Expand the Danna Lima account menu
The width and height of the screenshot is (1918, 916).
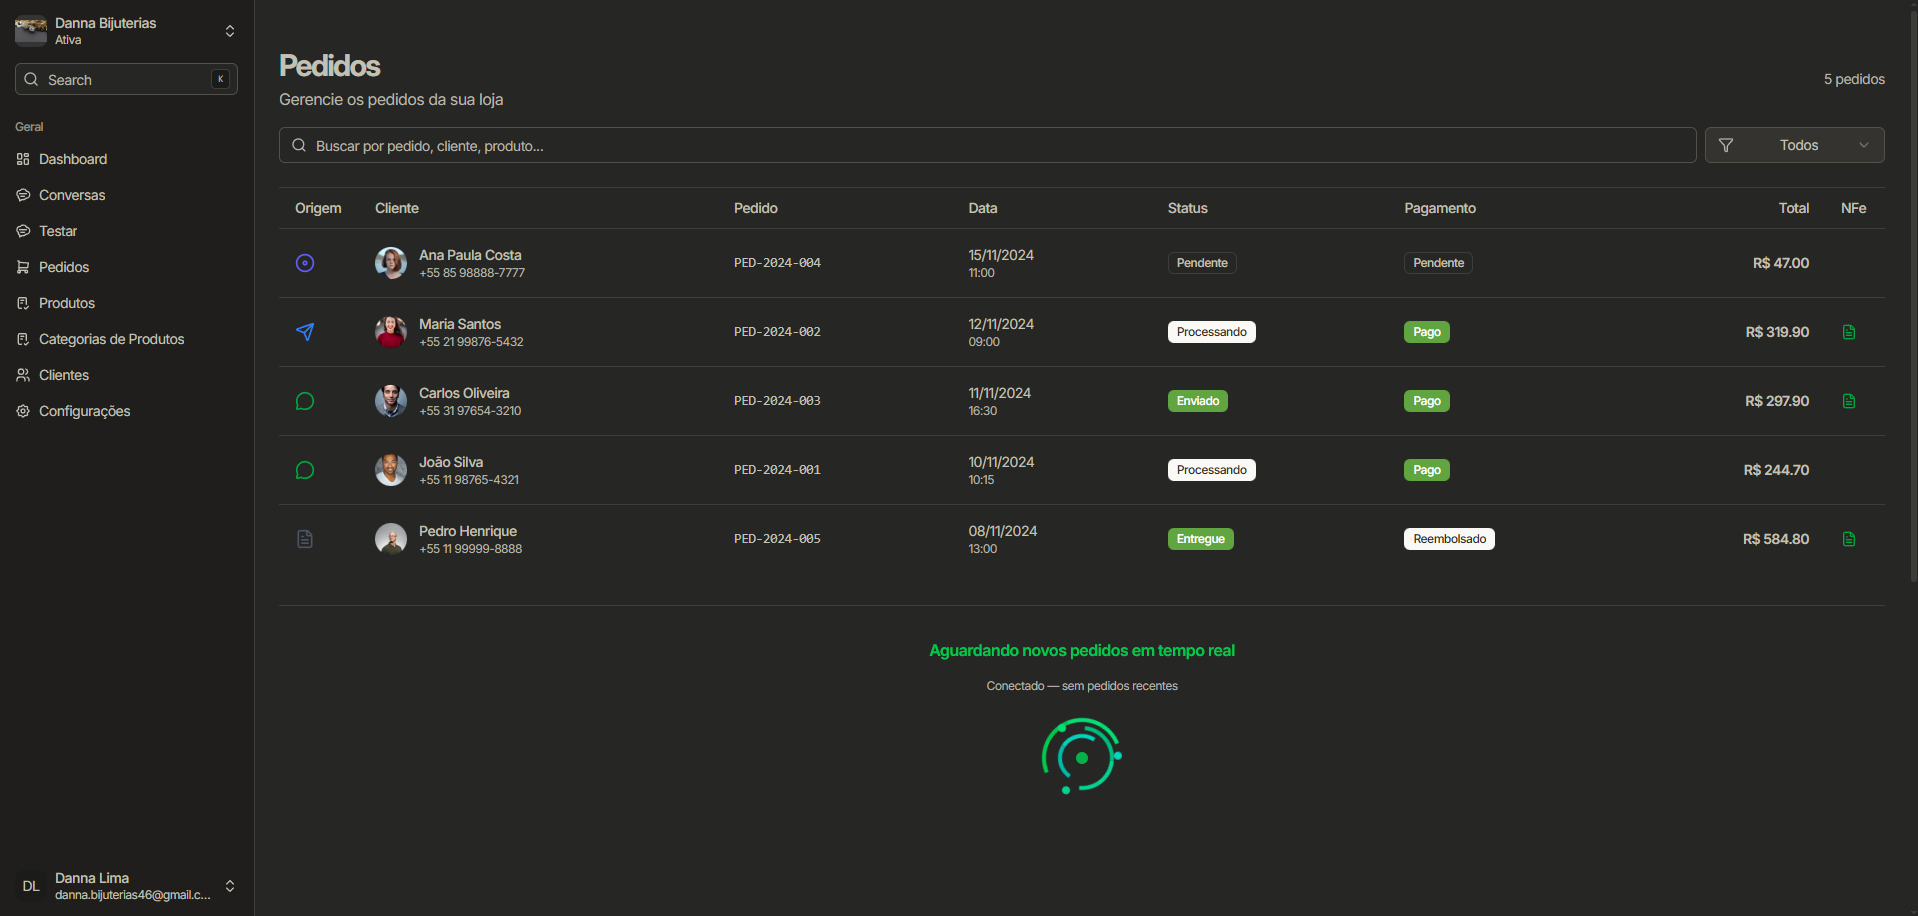coord(230,886)
